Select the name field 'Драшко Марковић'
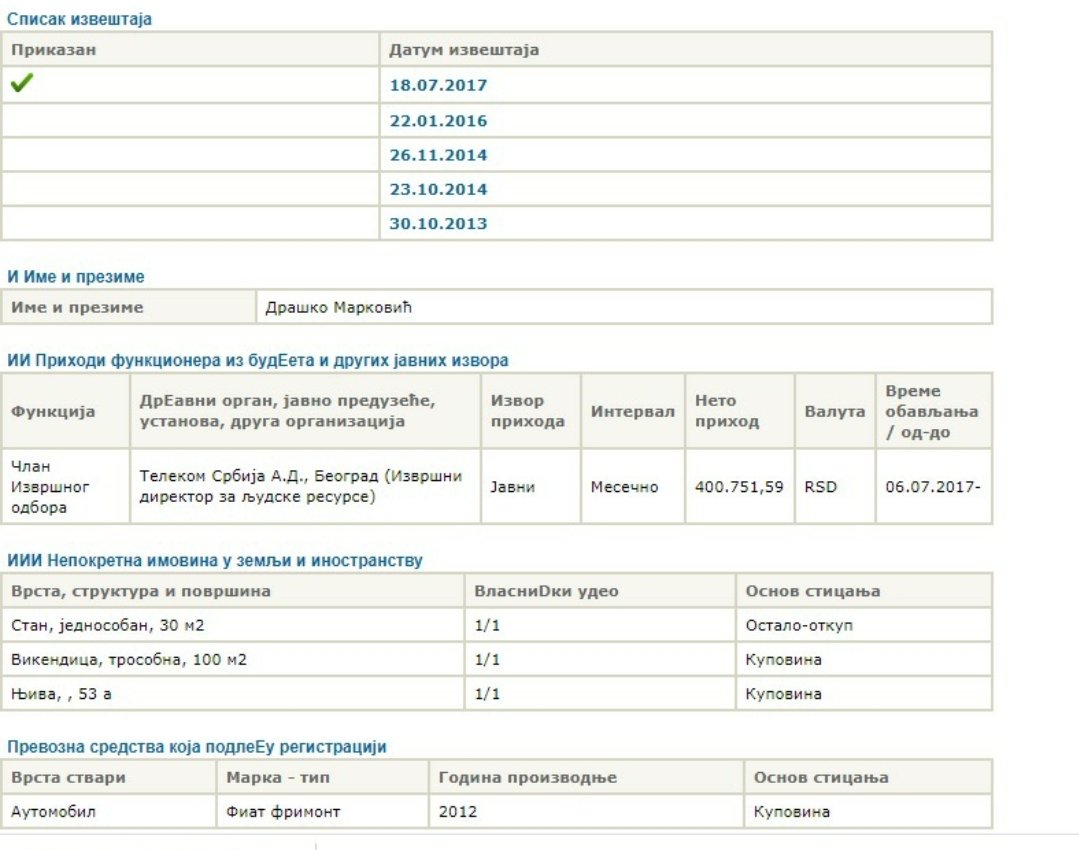The image size is (1079, 850). tap(624, 307)
